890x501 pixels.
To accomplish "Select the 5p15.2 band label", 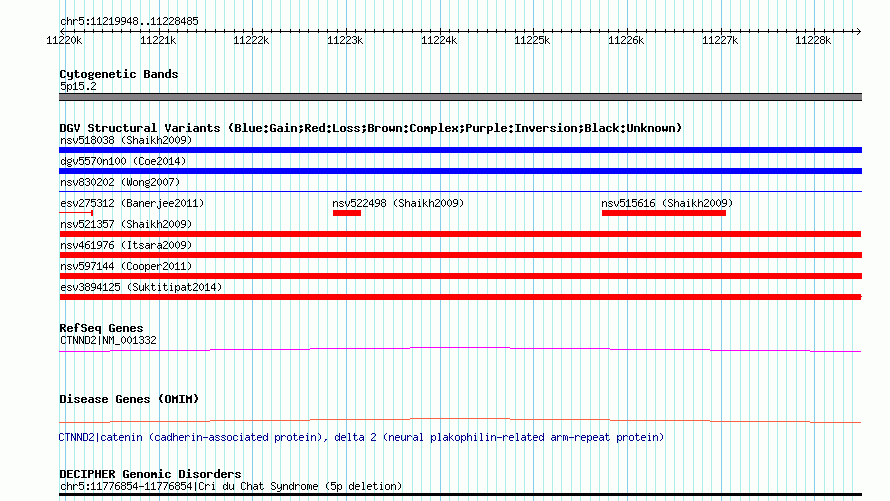I will 78,86.
